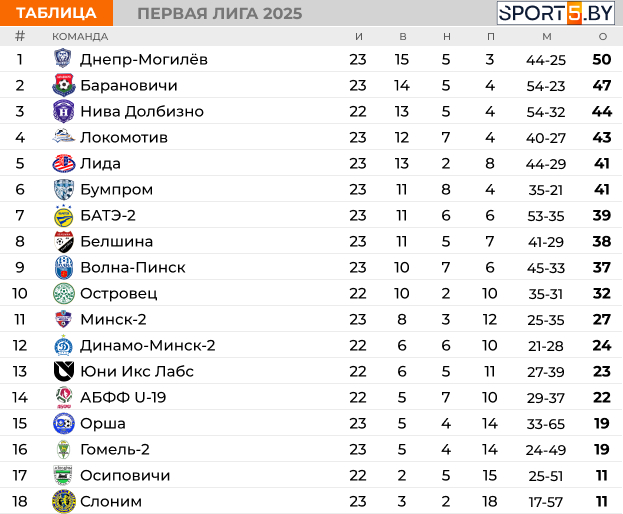The height and width of the screenshot is (514, 623).
Task: Click the Юни Икс Лабс black logo
Action: (64, 371)
